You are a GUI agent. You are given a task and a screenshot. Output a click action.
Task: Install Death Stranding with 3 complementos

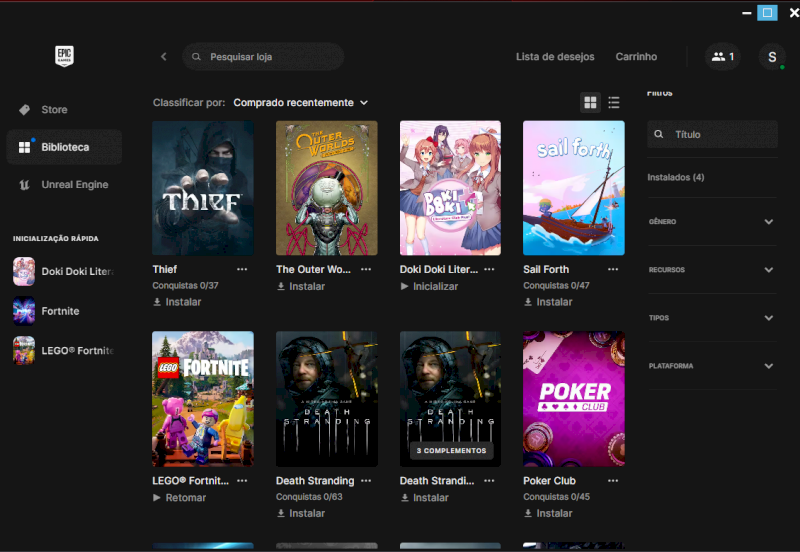pos(424,497)
